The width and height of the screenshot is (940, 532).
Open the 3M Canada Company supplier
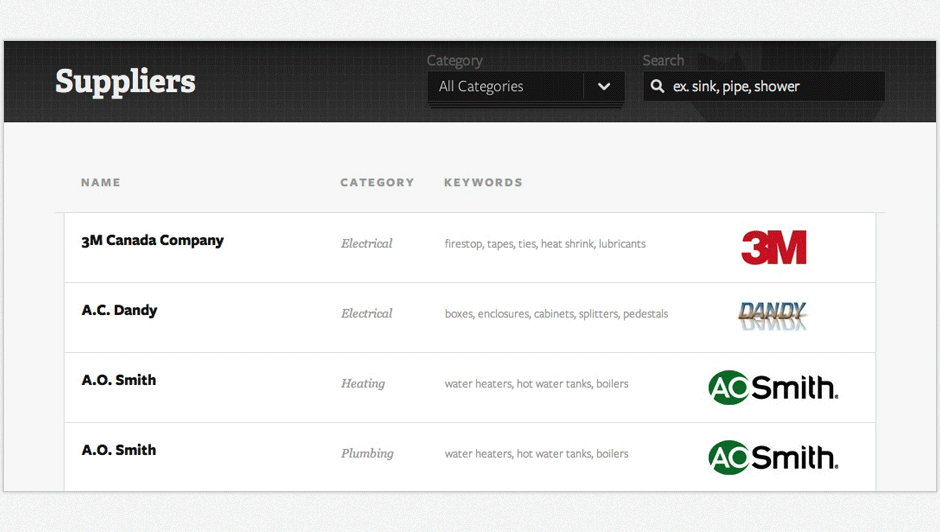152,241
